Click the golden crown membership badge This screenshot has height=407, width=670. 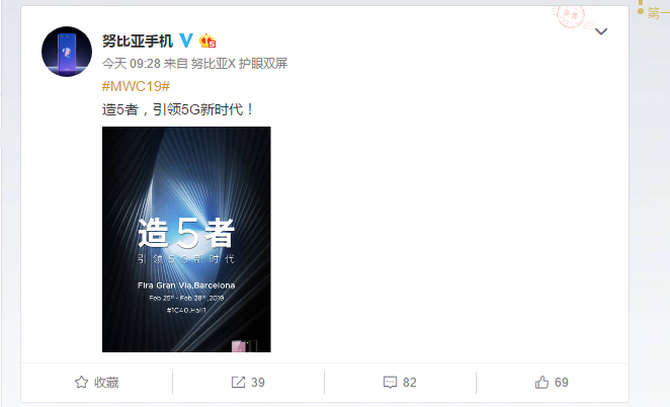pyautogui.click(x=208, y=41)
